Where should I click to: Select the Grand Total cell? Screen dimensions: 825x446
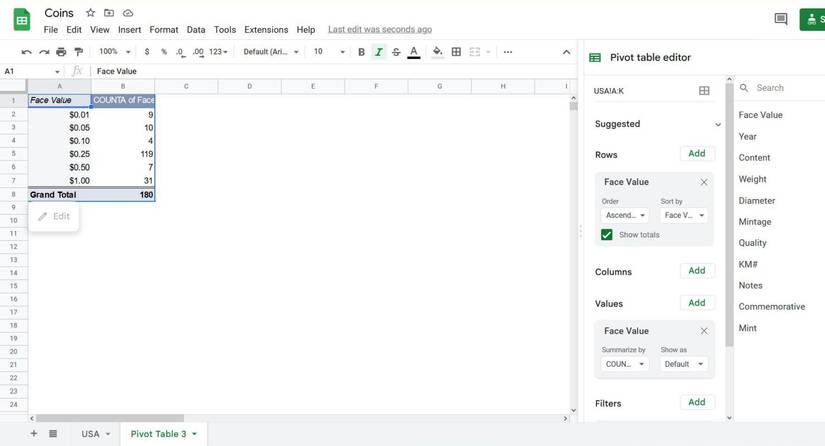pyautogui.click(x=59, y=195)
